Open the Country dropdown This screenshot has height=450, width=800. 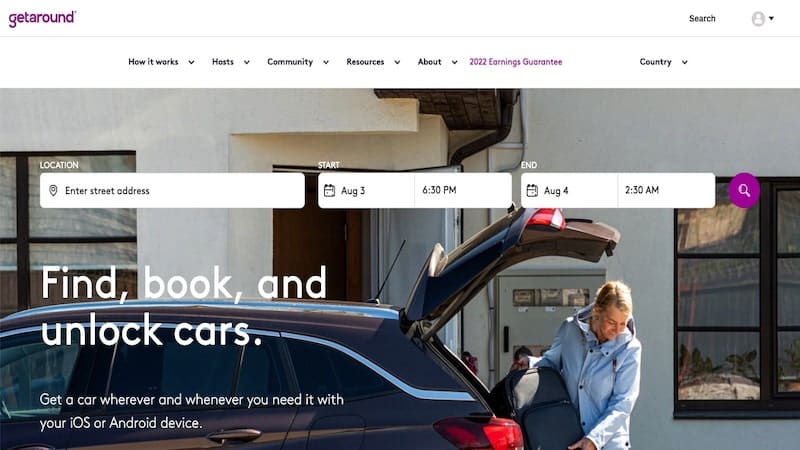coord(663,62)
